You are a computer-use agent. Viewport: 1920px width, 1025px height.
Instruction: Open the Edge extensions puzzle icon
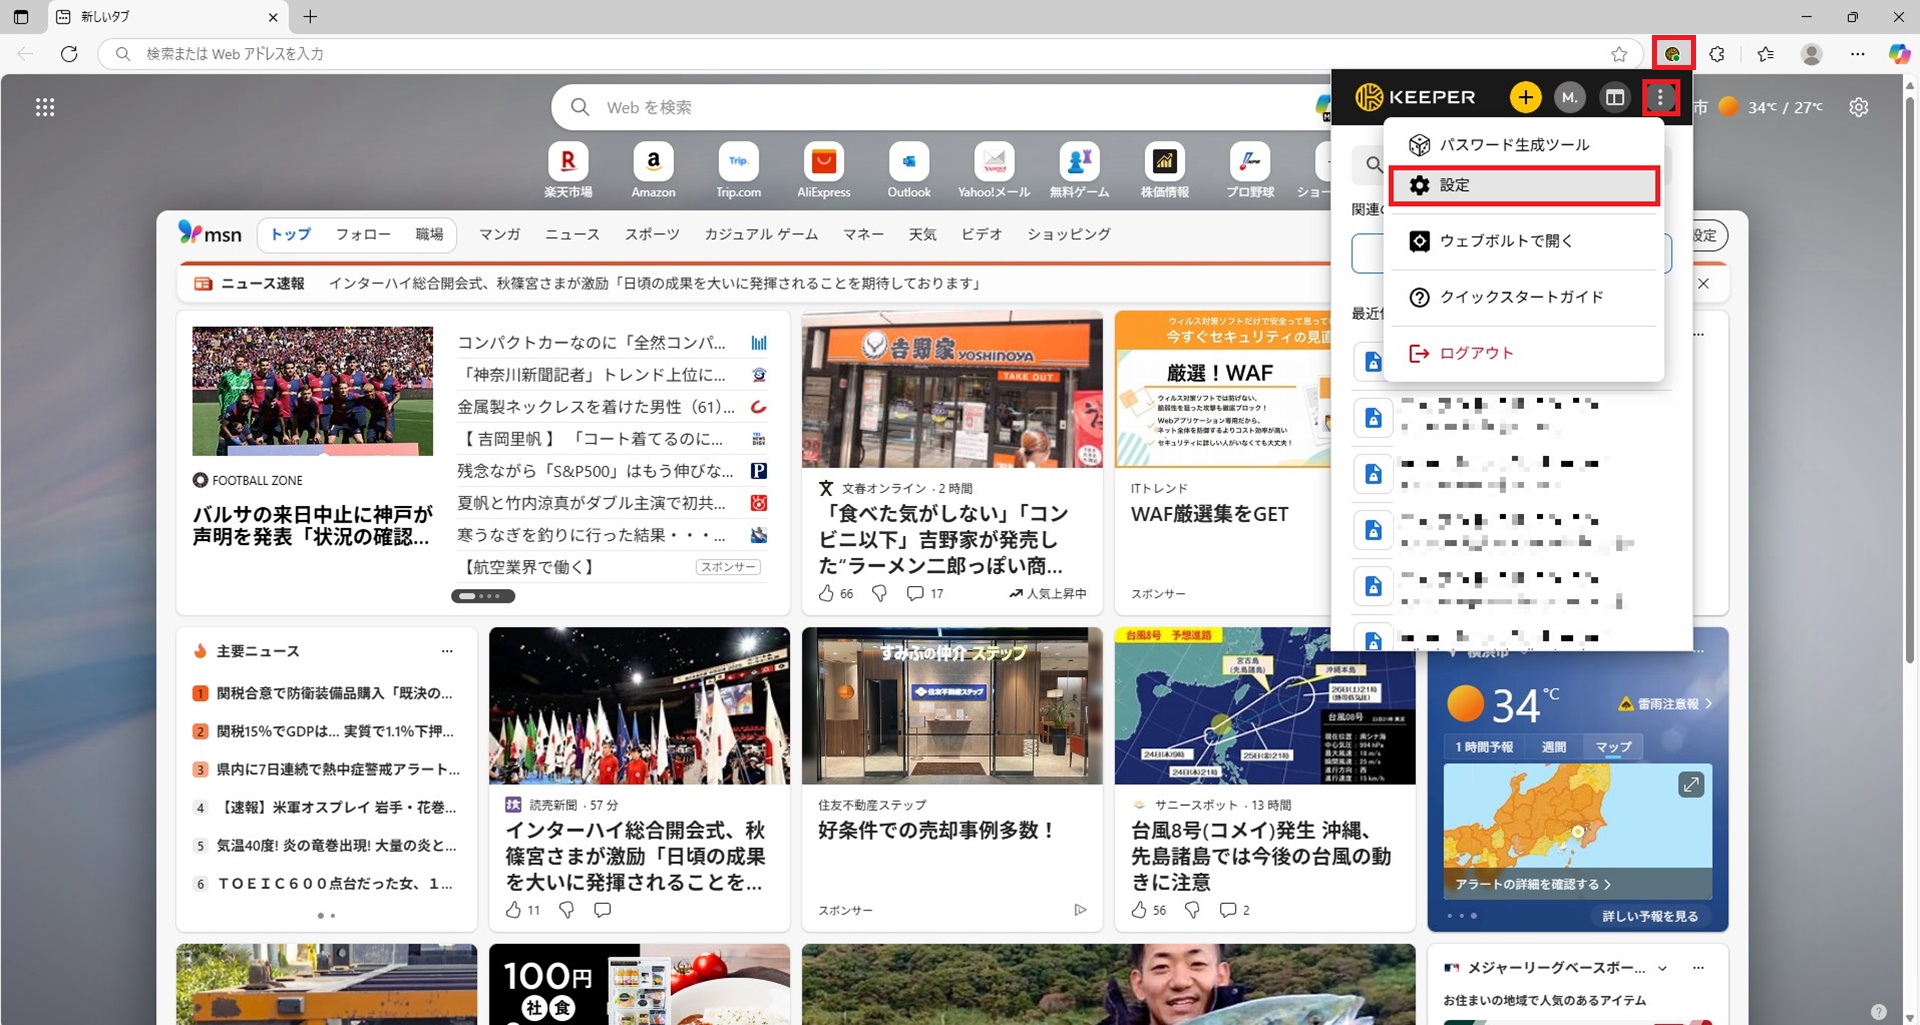(x=1717, y=54)
